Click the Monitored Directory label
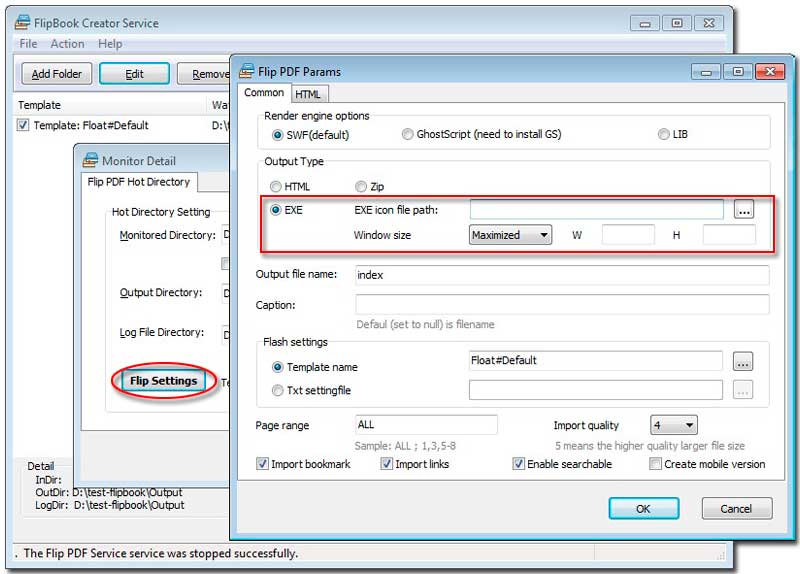The height and width of the screenshot is (574, 800). (x=167, y=235)
